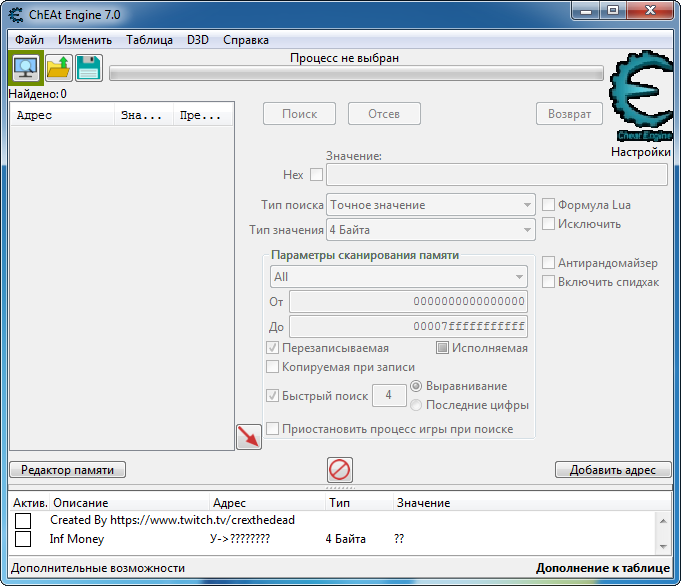681x586 pixels.
Task: Click the Cheat Engine logo for settings
Action: (x=641, y=96)
